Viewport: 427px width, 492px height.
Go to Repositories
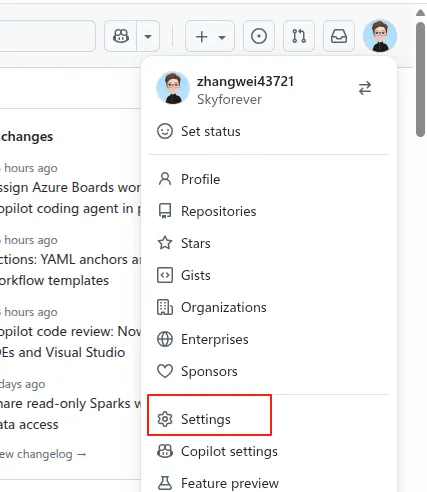coord(269,211)
